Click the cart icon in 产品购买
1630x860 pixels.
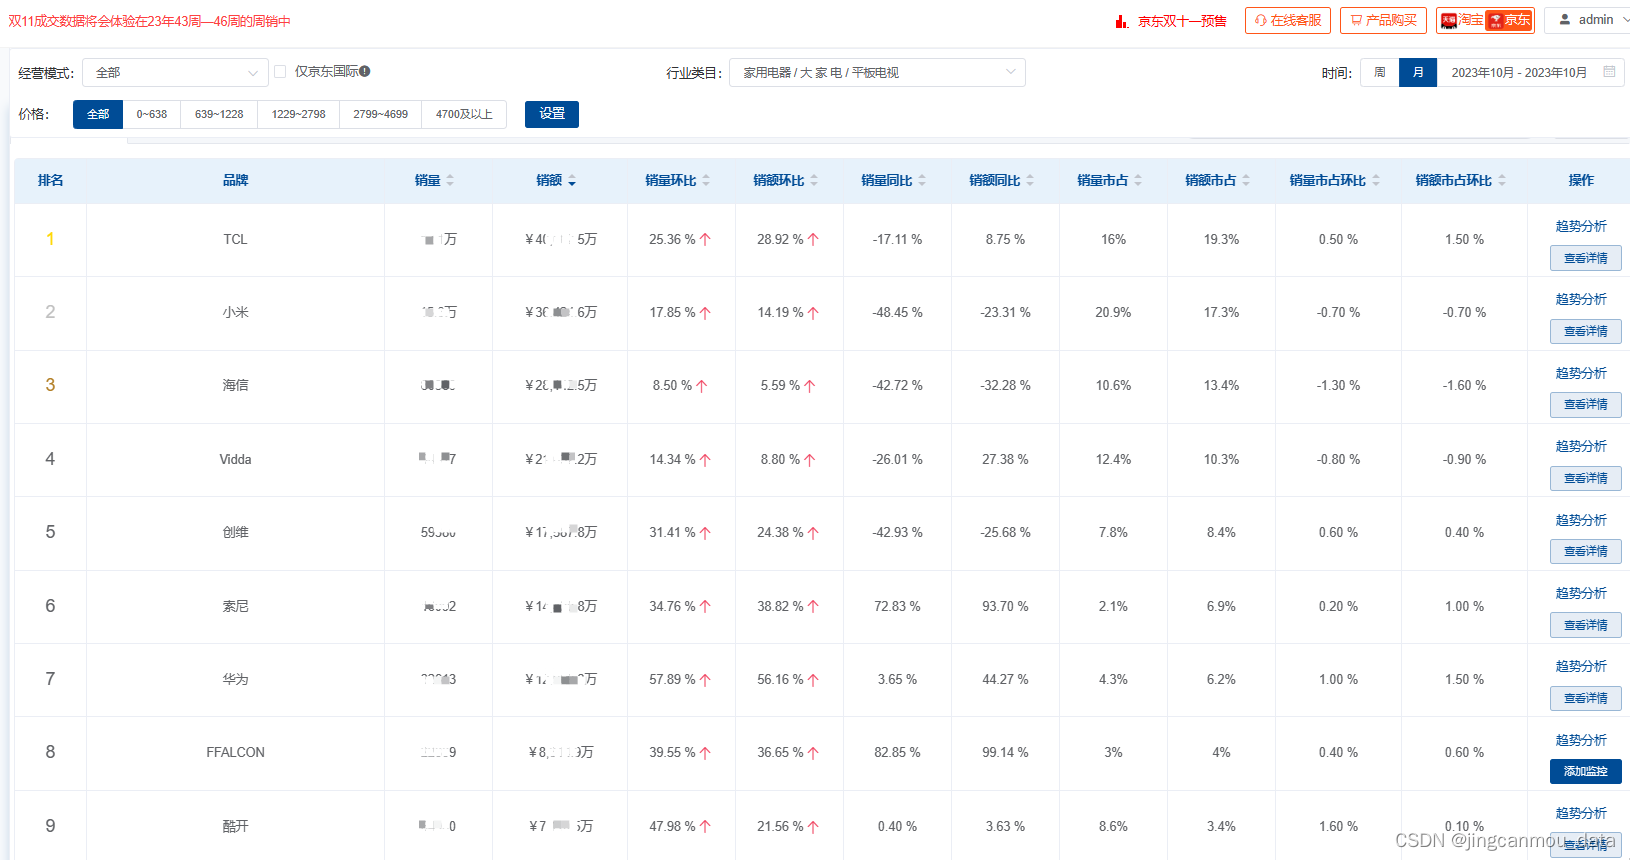click(1356, 20)
